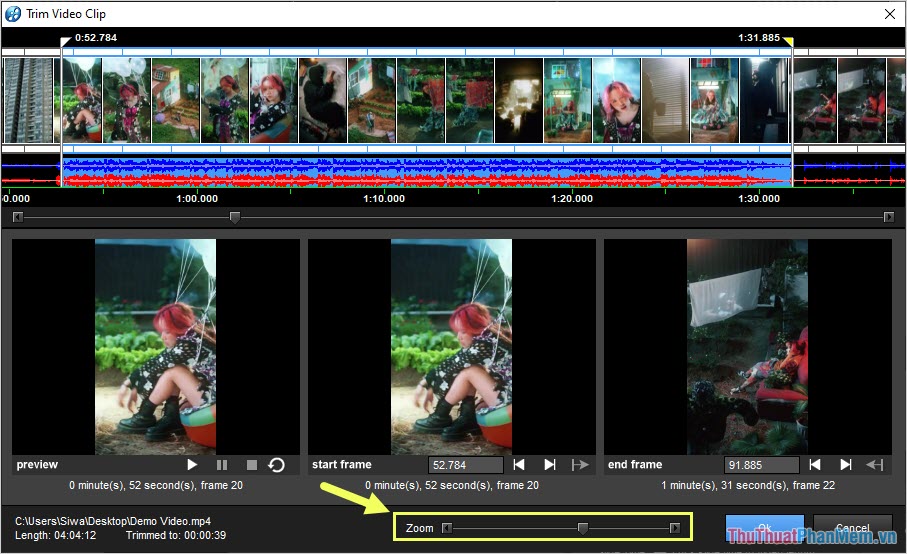Set end frame to current position

875,464
